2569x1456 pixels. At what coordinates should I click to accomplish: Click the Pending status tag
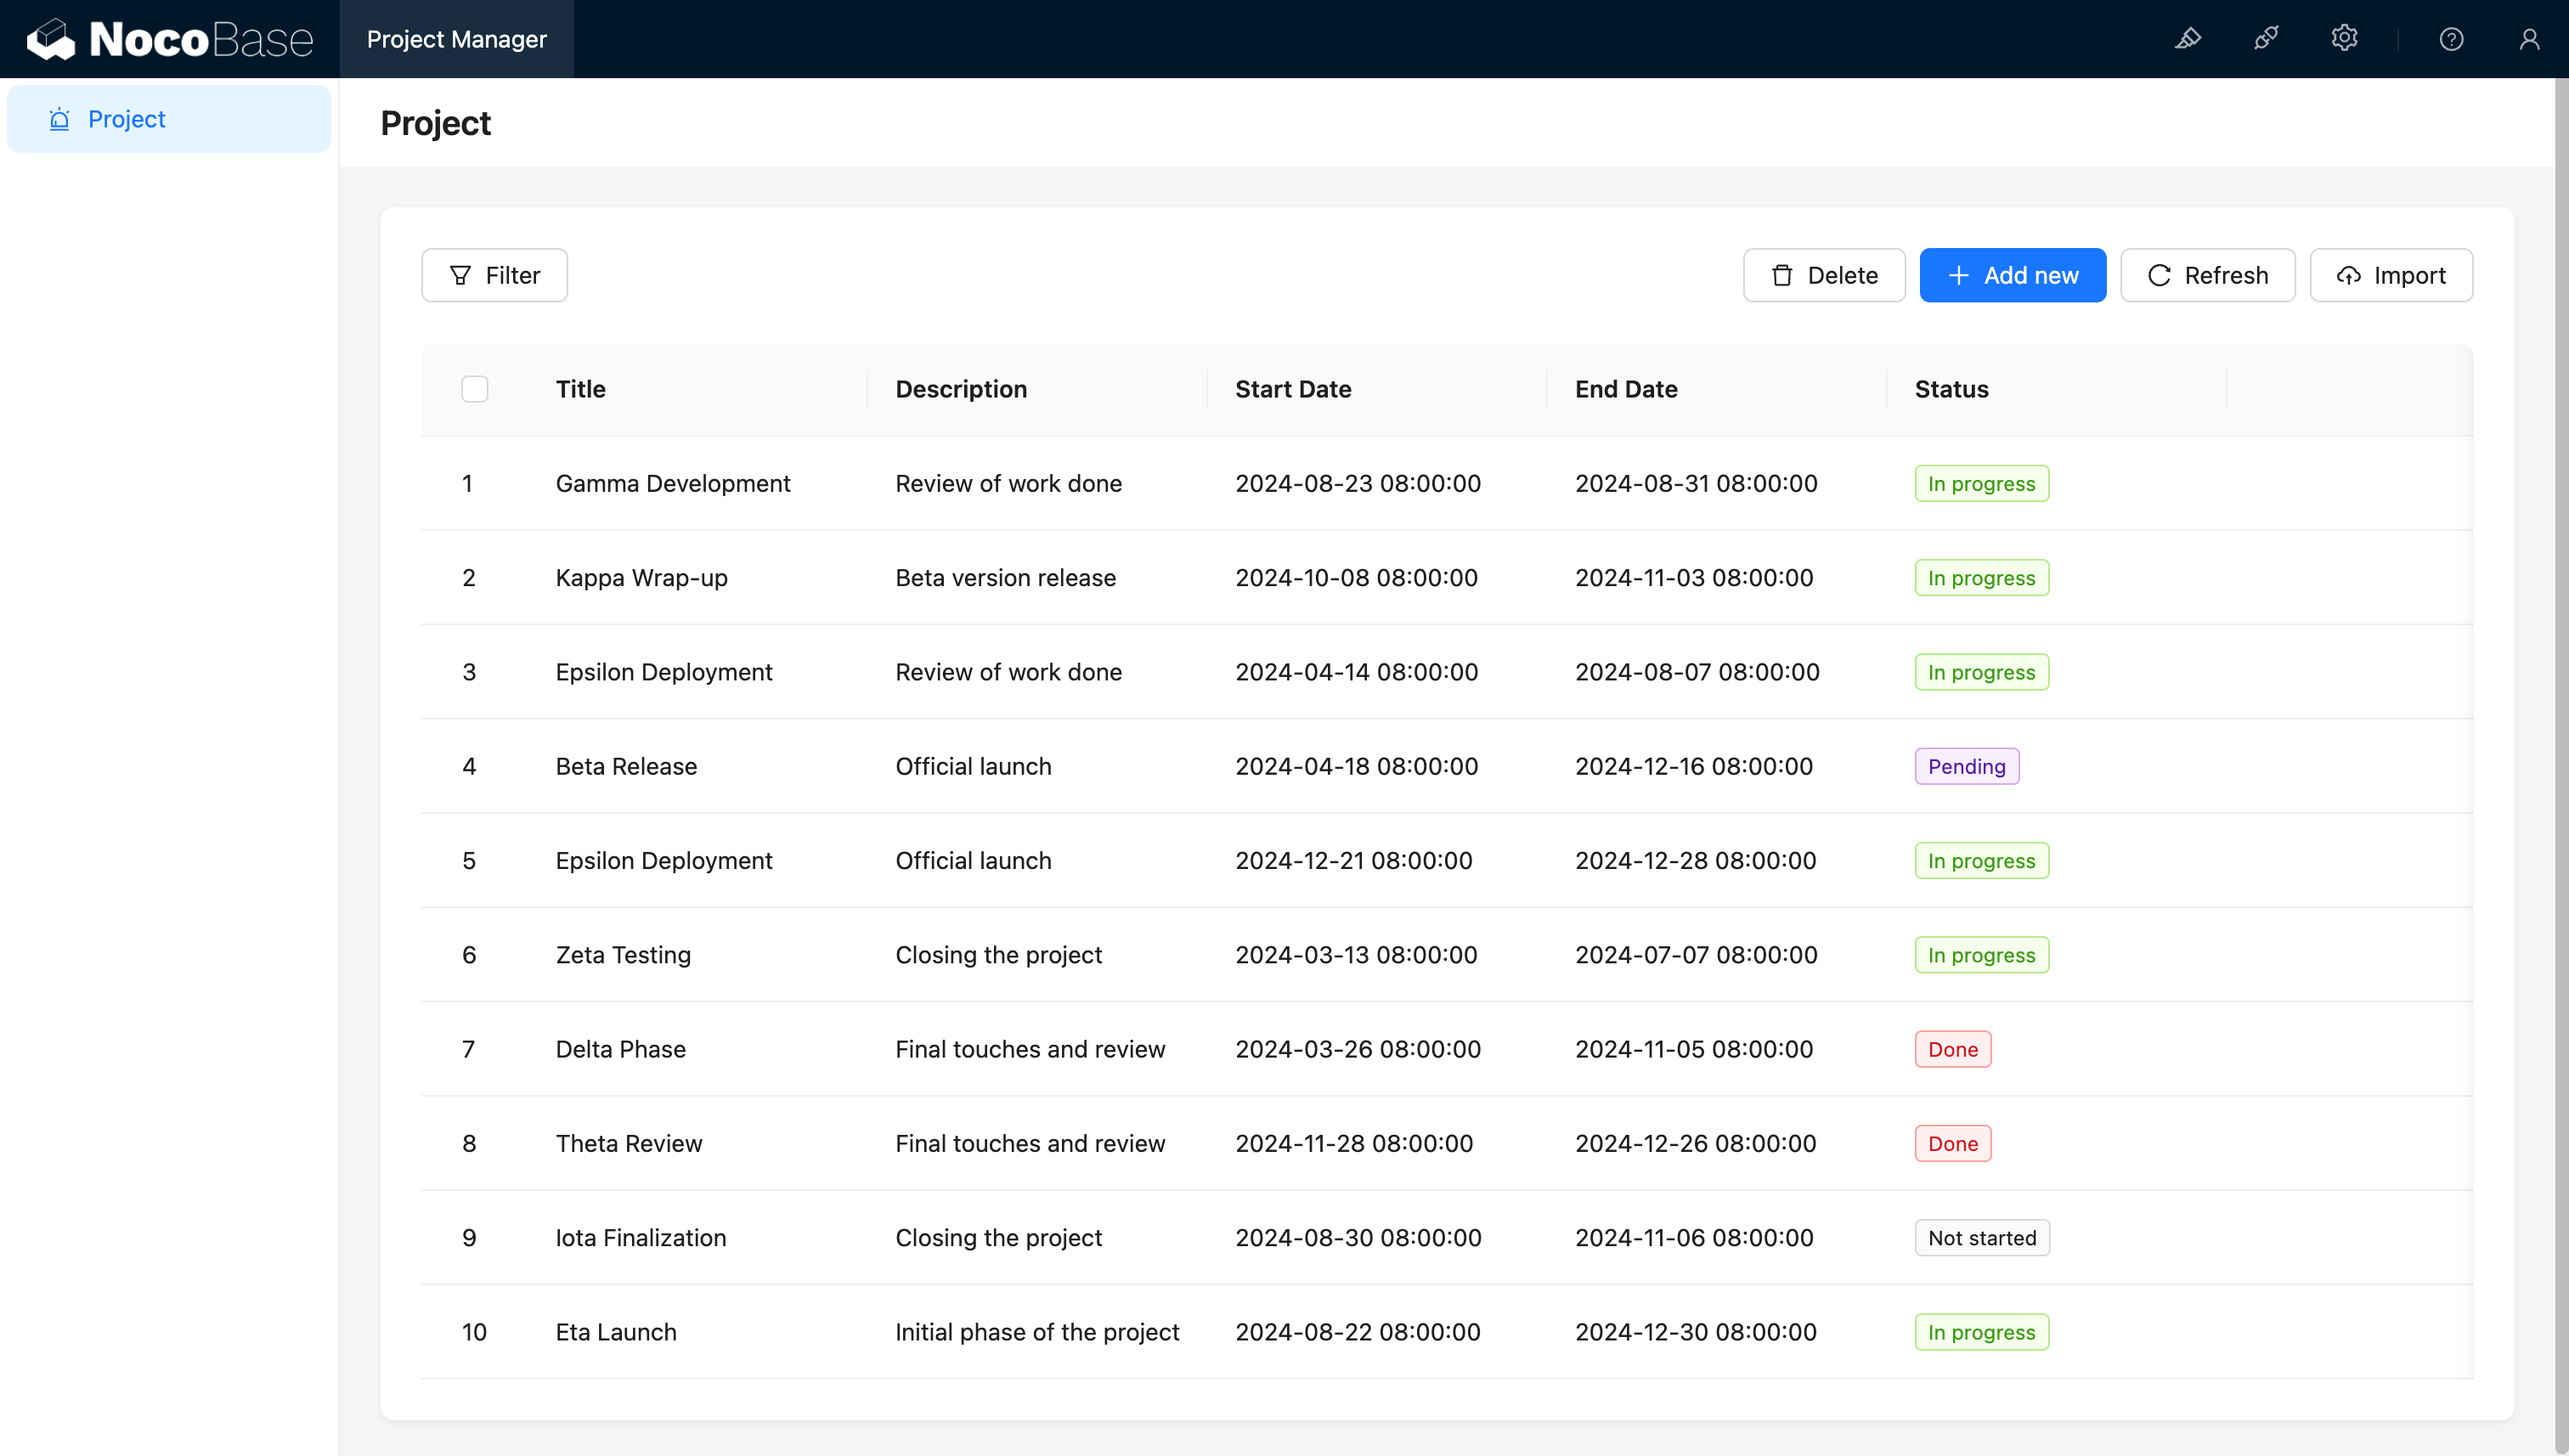[1966, 766]
